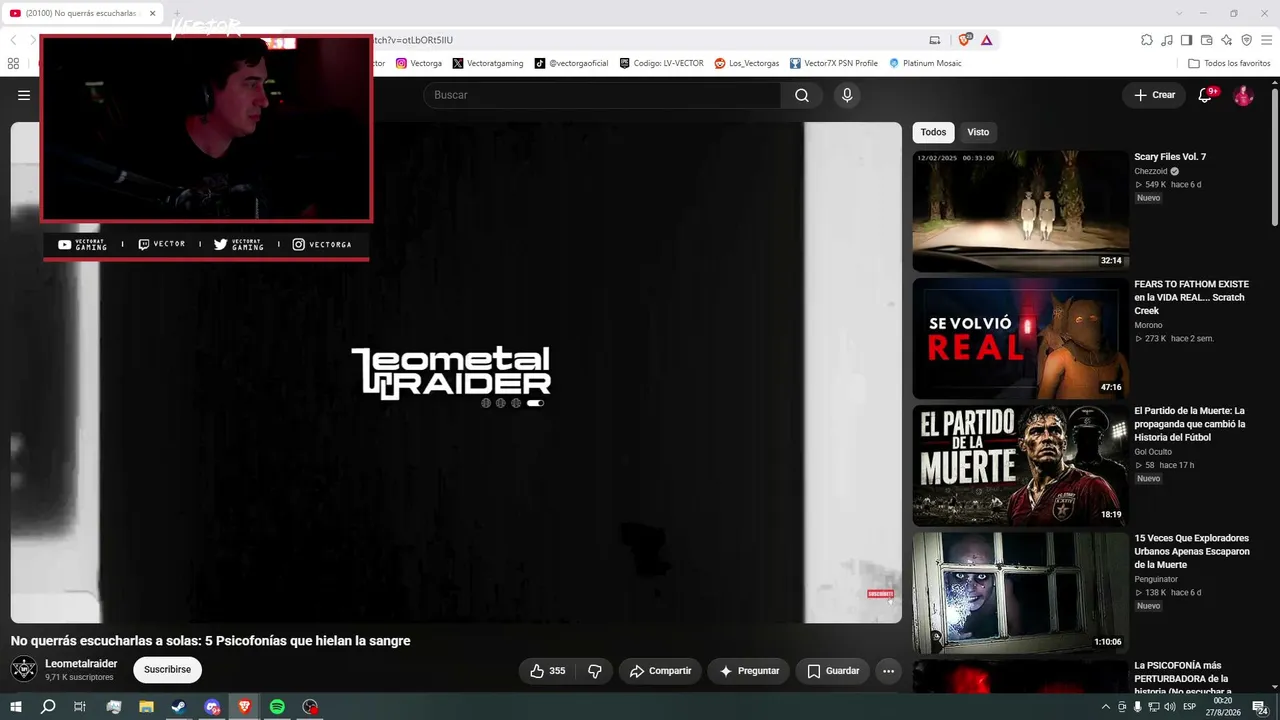Open Steam from the taskbar
This screenshot has width=1280, height=720.
[178, 707]
